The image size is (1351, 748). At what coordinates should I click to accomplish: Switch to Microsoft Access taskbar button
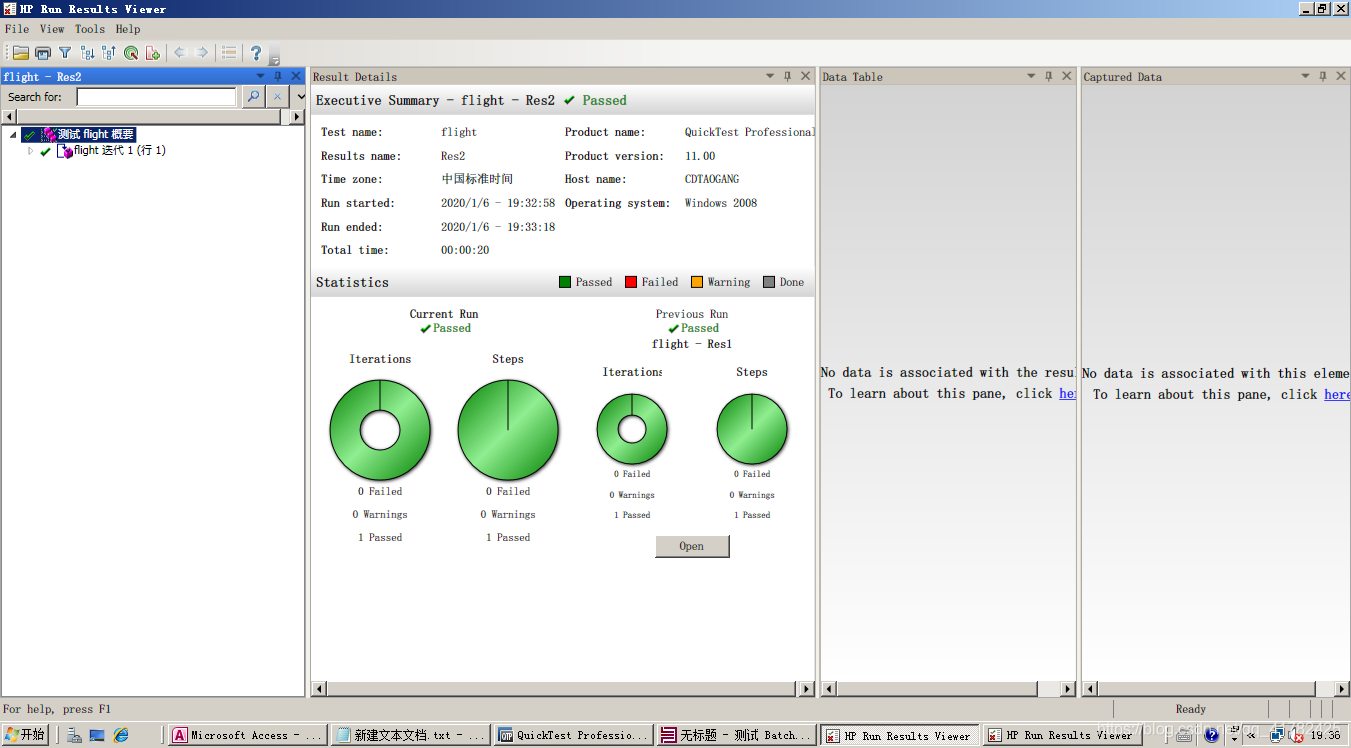tap(248, 735)
